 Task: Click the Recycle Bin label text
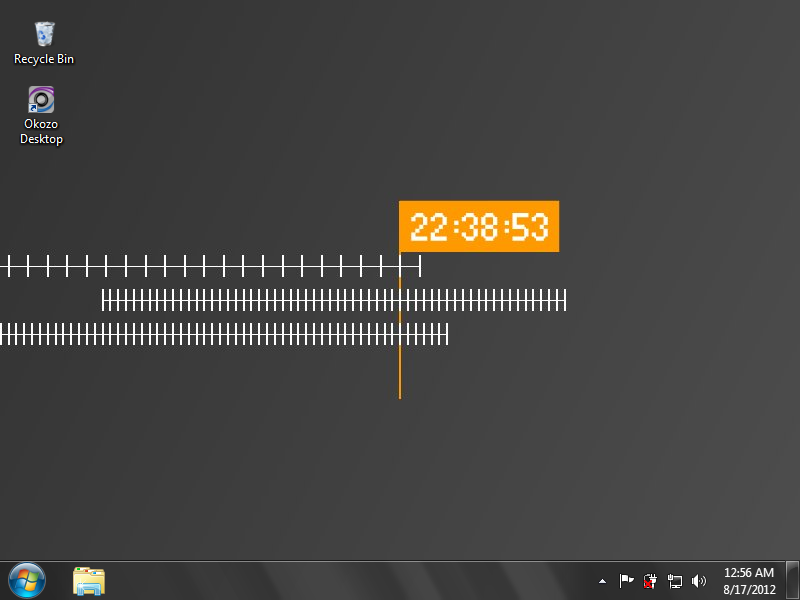point(44,59)
